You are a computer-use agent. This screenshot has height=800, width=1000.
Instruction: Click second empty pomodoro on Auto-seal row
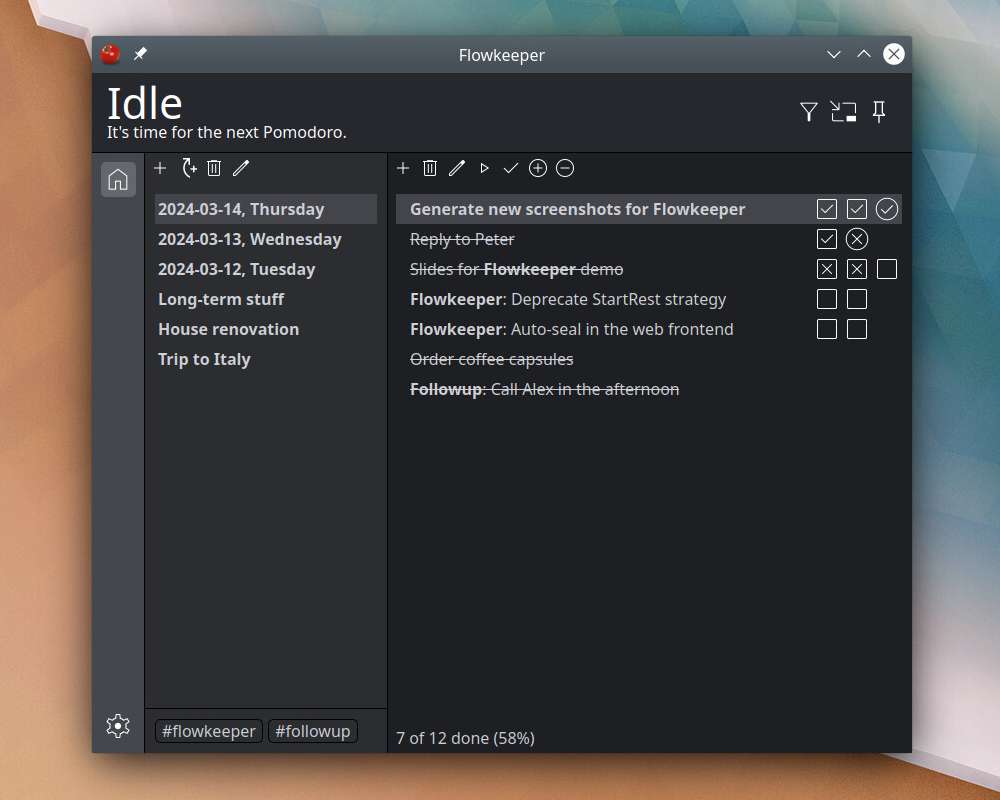pos(857,329)
